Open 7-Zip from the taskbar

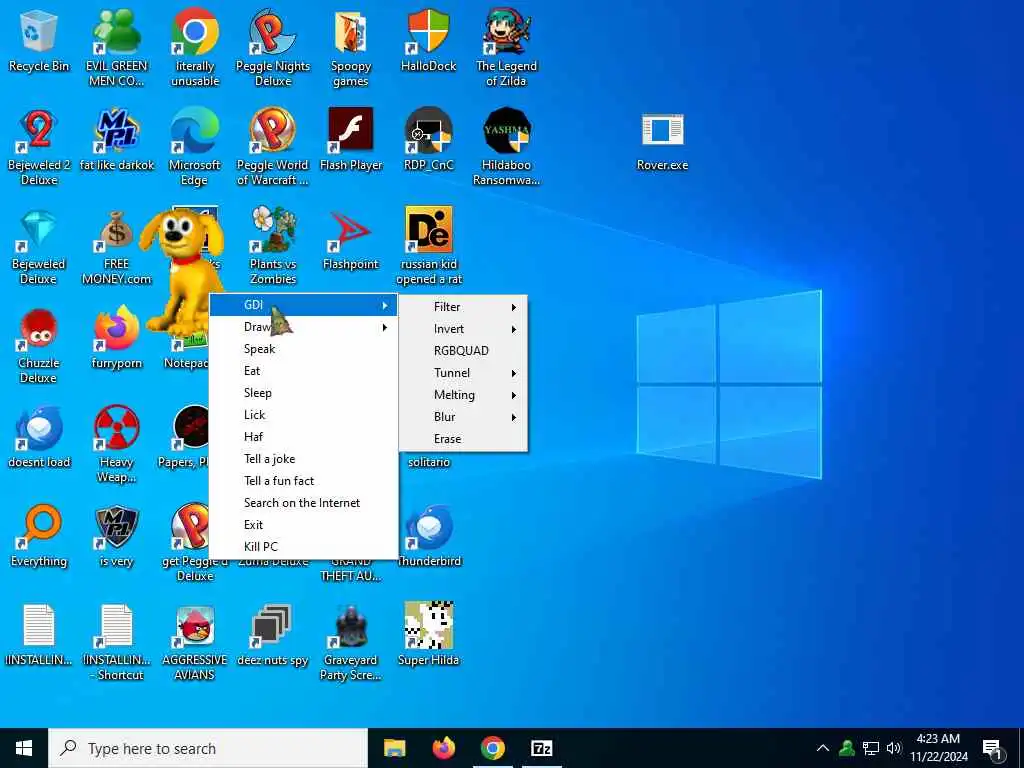click(x=541, y=748)
